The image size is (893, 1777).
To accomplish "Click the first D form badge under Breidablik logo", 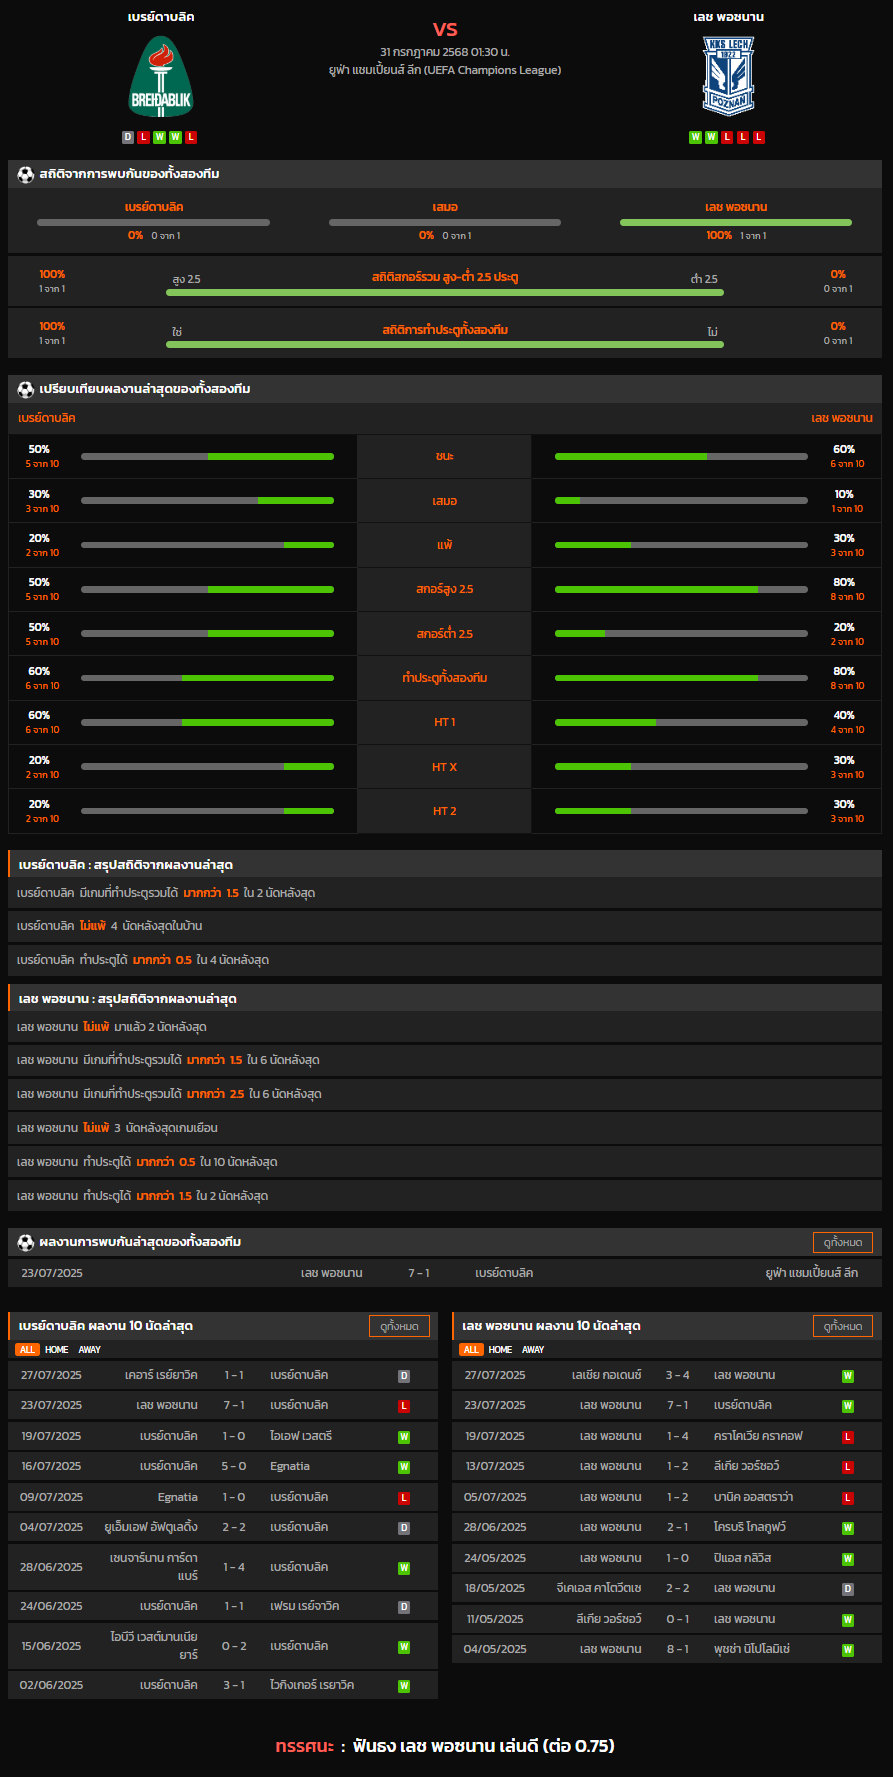I will click(x=128, y=137).
